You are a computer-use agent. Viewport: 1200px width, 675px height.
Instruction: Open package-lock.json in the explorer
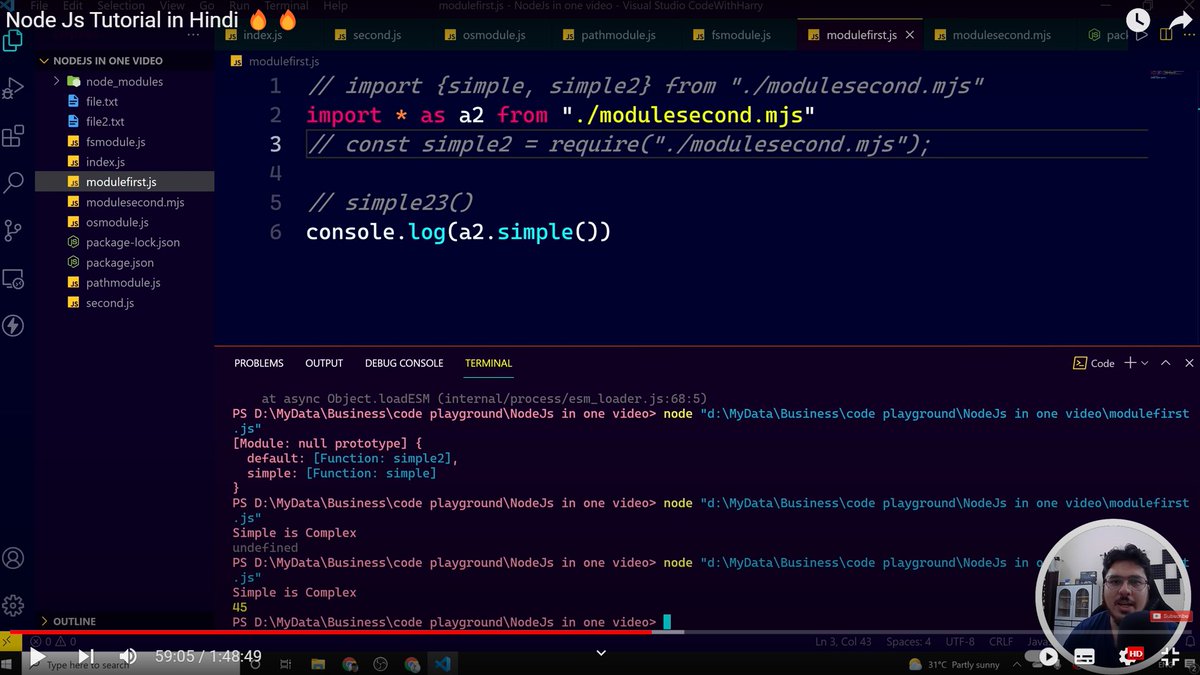pos(123,242)
